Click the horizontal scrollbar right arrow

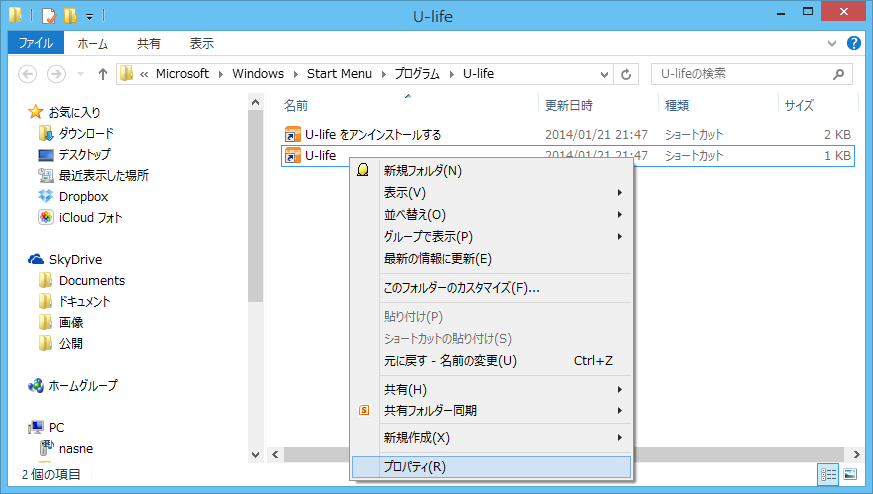(x=856, y=454)
